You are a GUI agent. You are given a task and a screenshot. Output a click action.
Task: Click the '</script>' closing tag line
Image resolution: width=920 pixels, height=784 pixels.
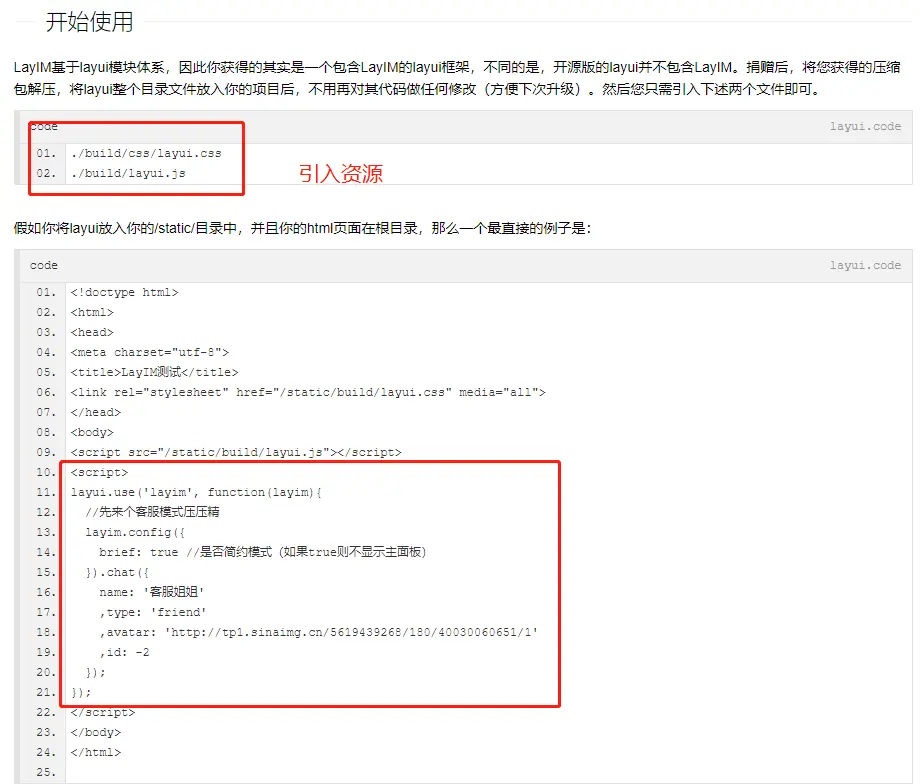click(103, 712)
